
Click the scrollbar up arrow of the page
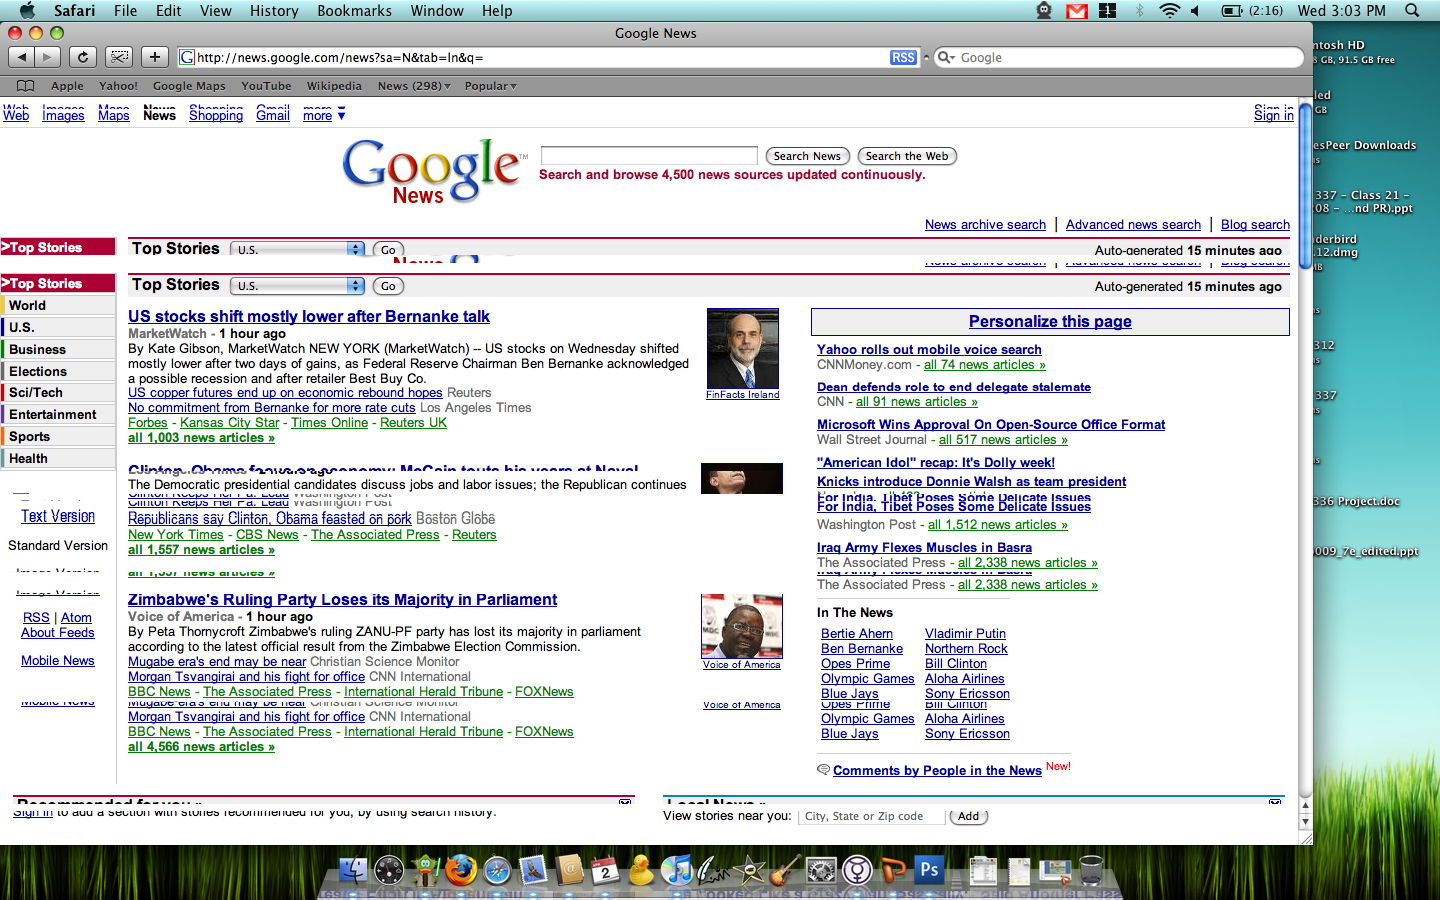pyautogui.click(x=1305, y=805)
